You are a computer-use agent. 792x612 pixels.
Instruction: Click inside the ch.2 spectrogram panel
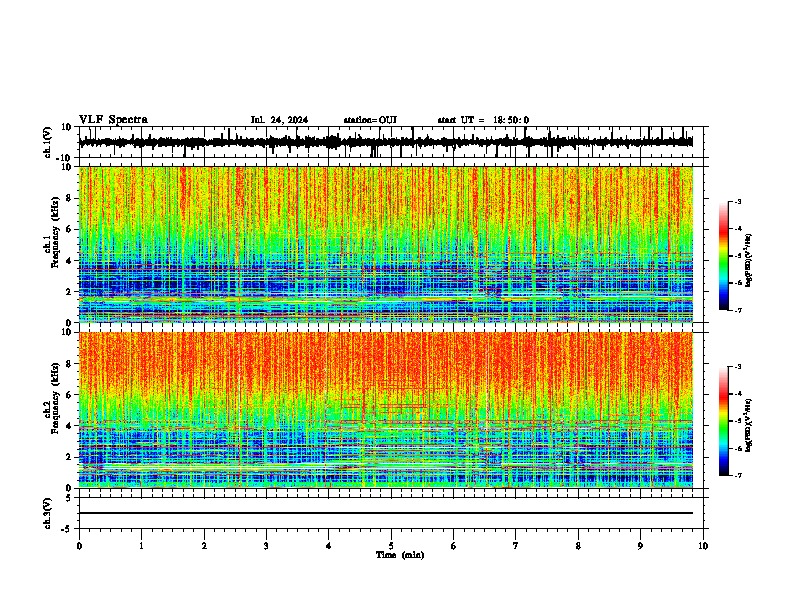(386, 410)
